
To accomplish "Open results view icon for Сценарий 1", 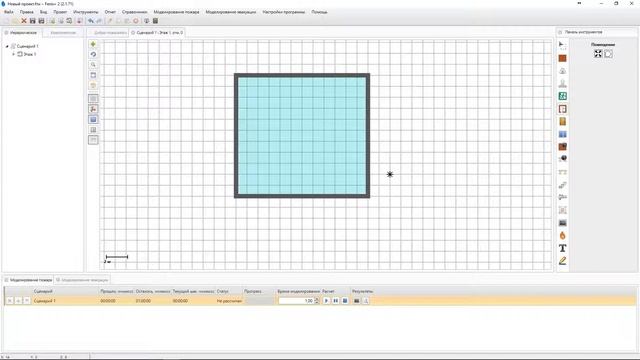I will click(x=356, y=301).
